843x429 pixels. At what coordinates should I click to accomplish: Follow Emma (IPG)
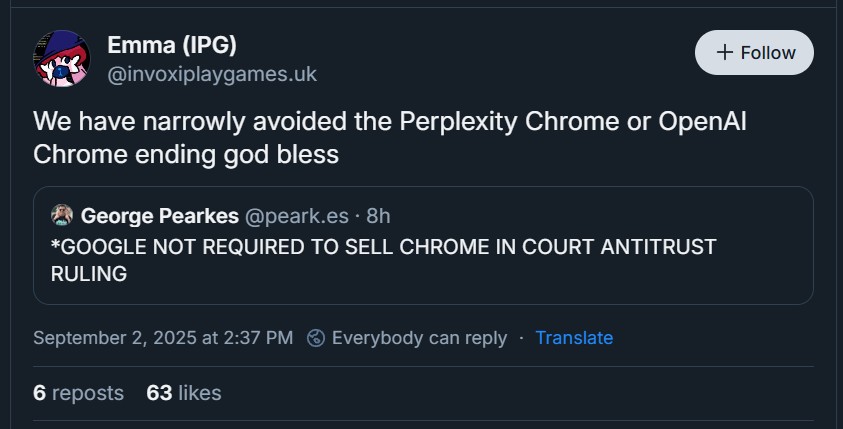coord(754,53)
